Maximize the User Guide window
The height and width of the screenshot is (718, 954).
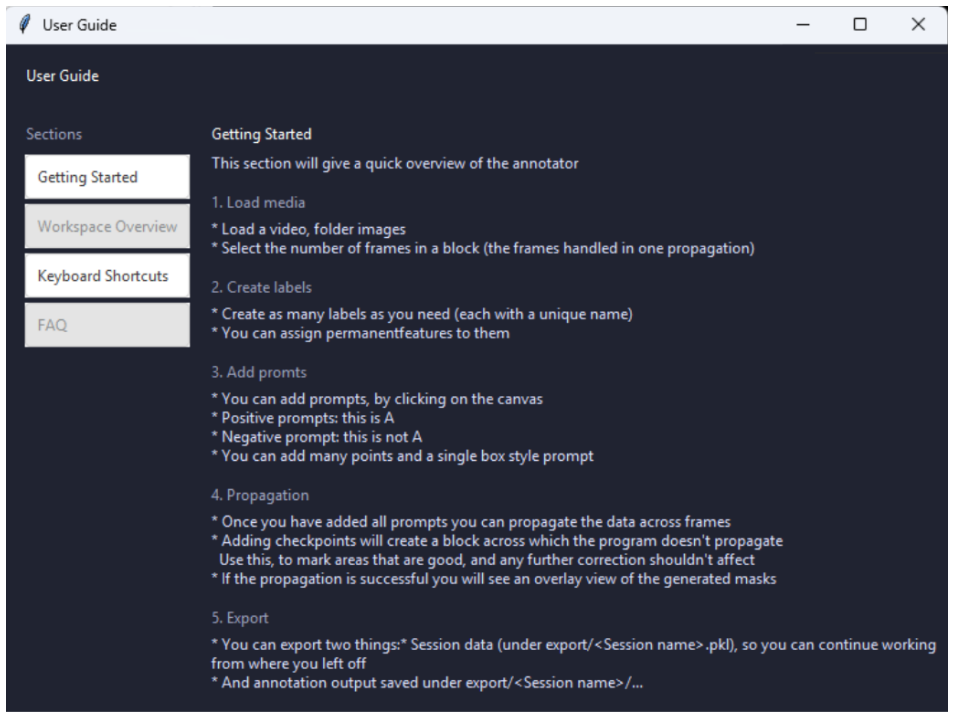tap(860, 25)
